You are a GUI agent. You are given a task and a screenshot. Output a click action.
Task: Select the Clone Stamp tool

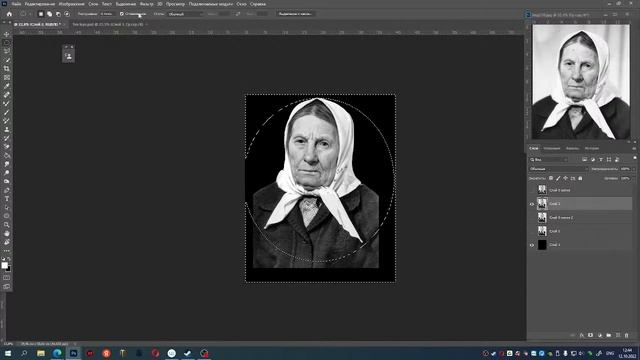point(7,129)
